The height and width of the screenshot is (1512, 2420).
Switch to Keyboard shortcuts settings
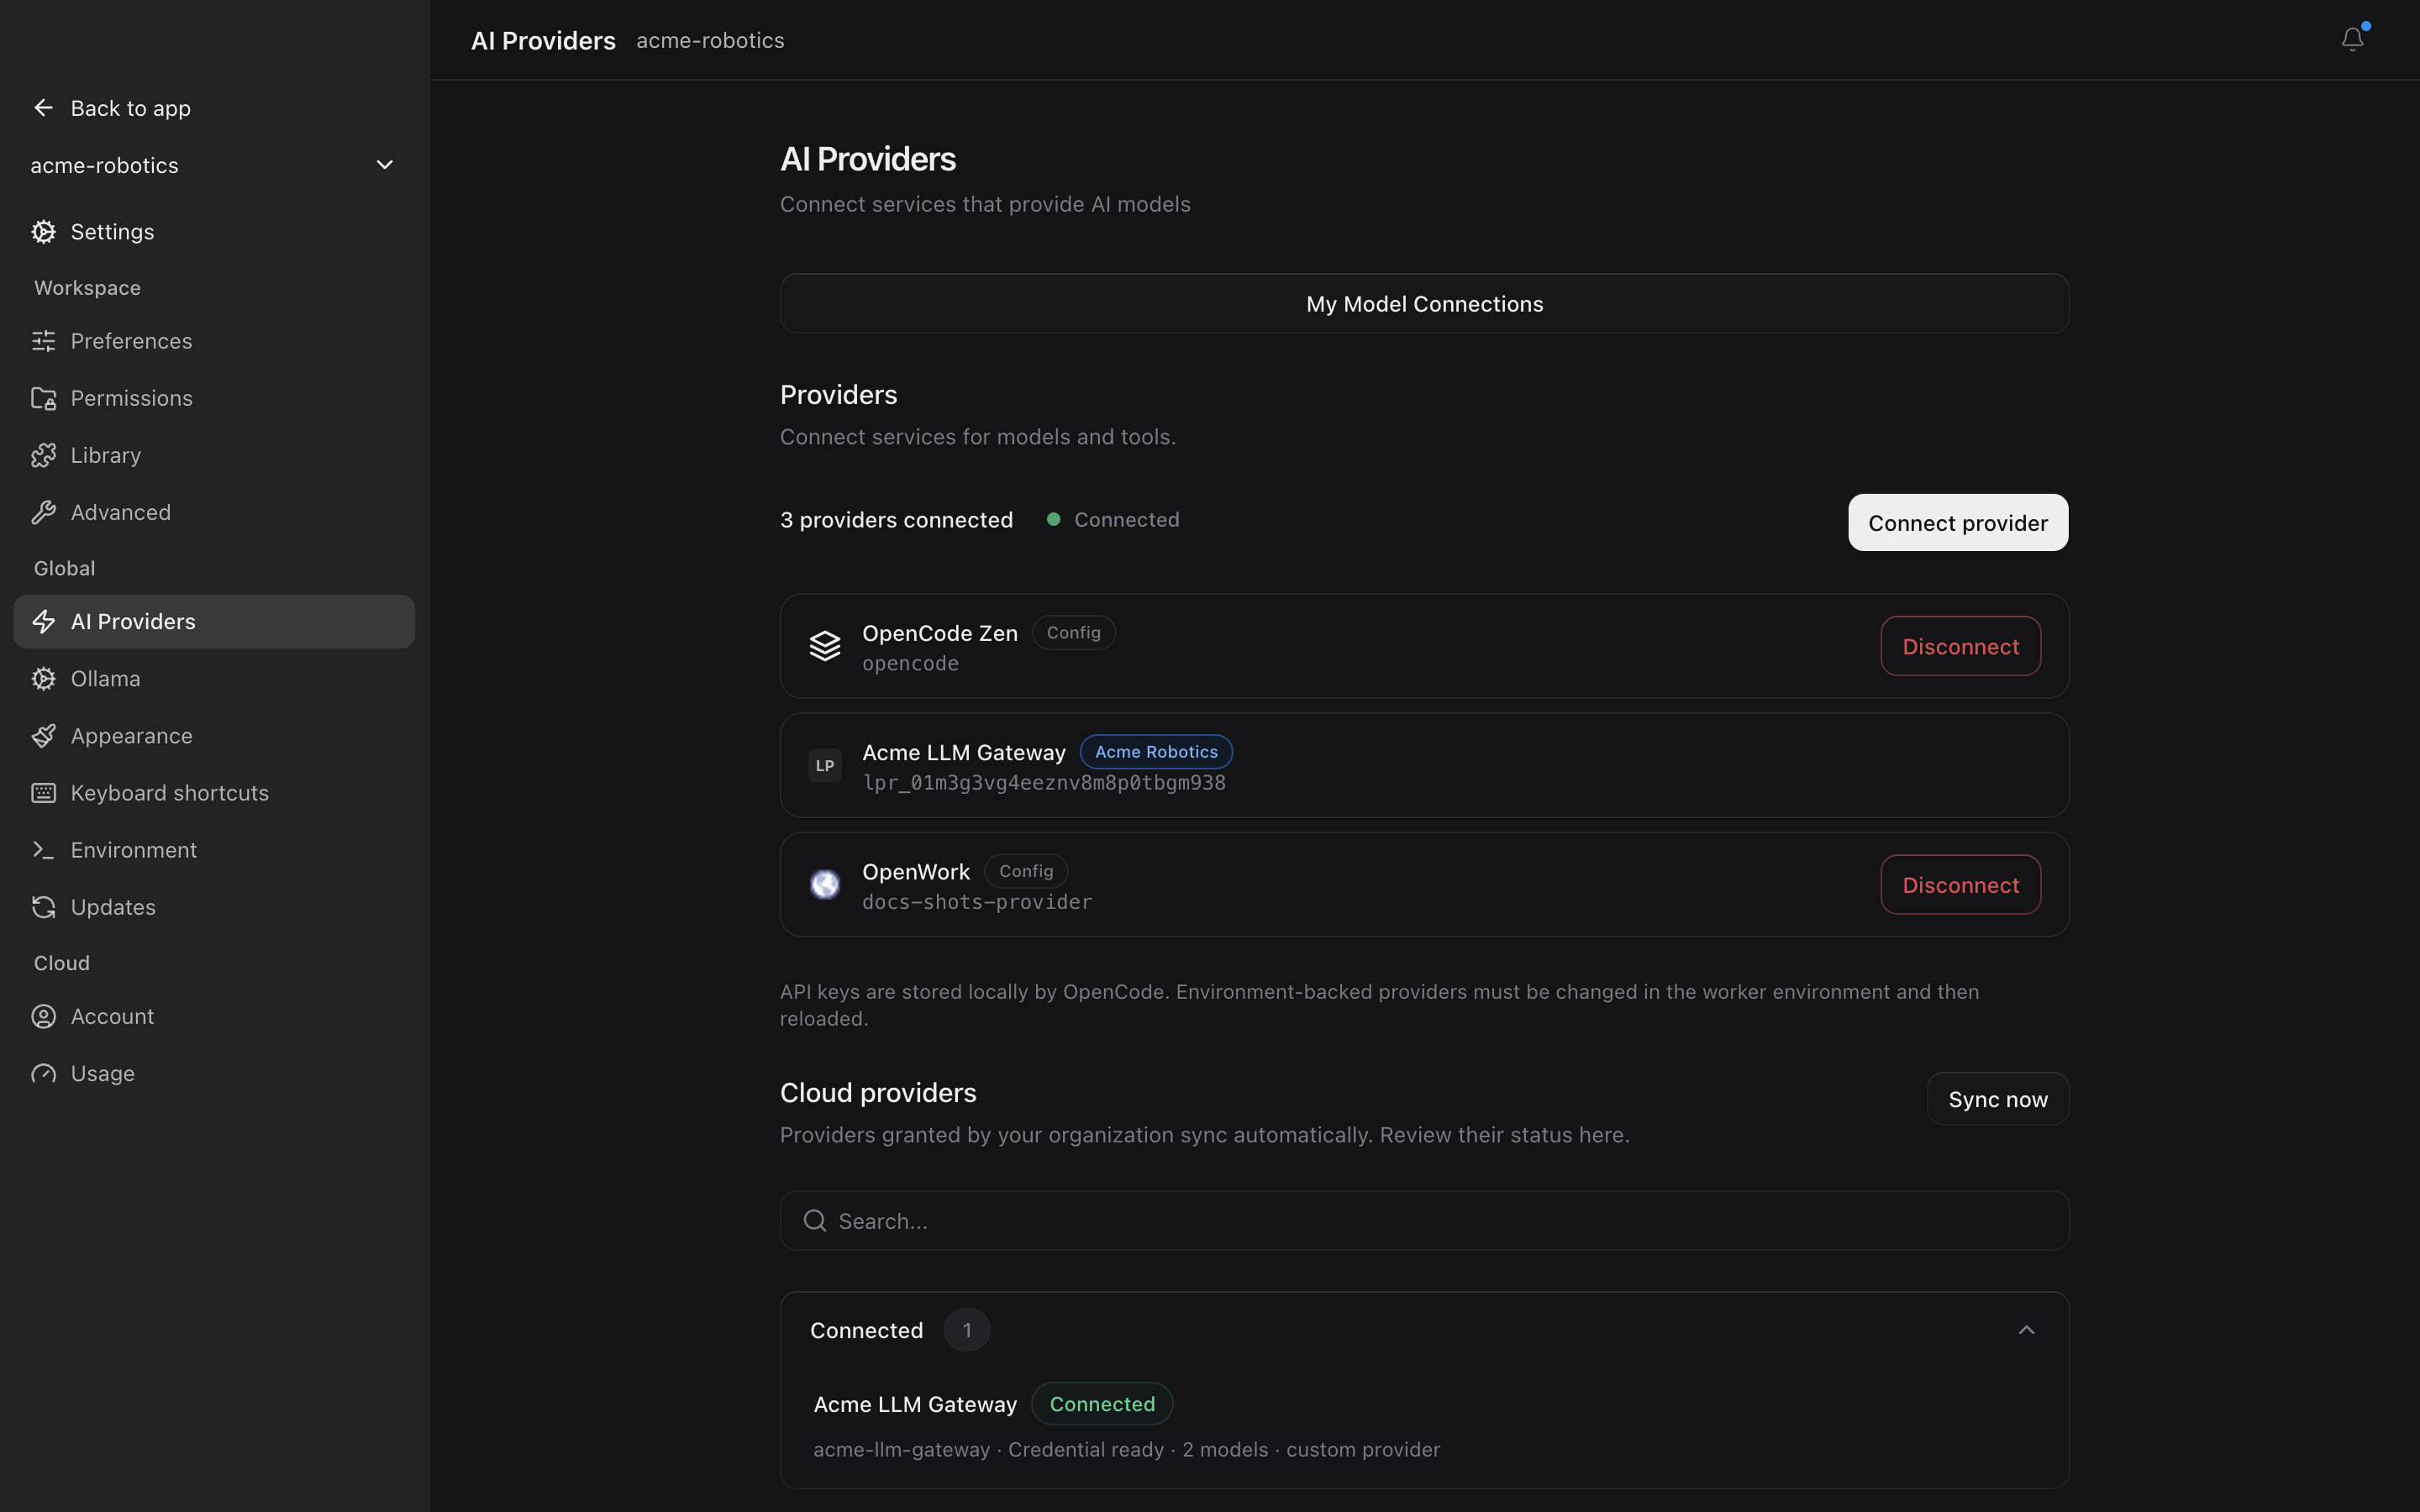[x=214, y=792]
